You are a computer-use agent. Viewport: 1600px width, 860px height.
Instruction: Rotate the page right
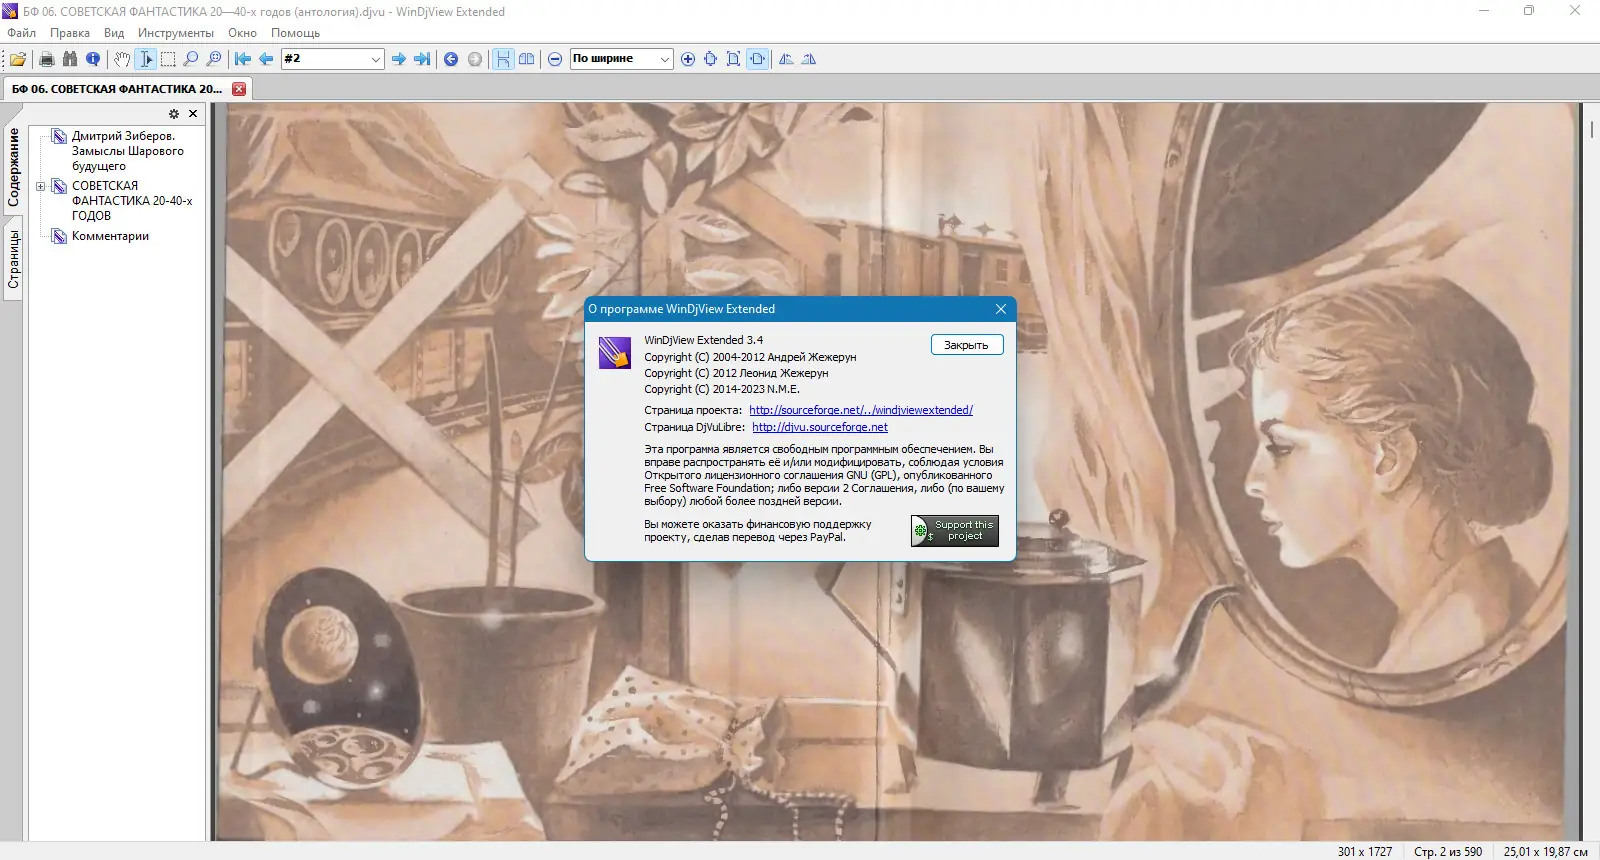(809, 59)
